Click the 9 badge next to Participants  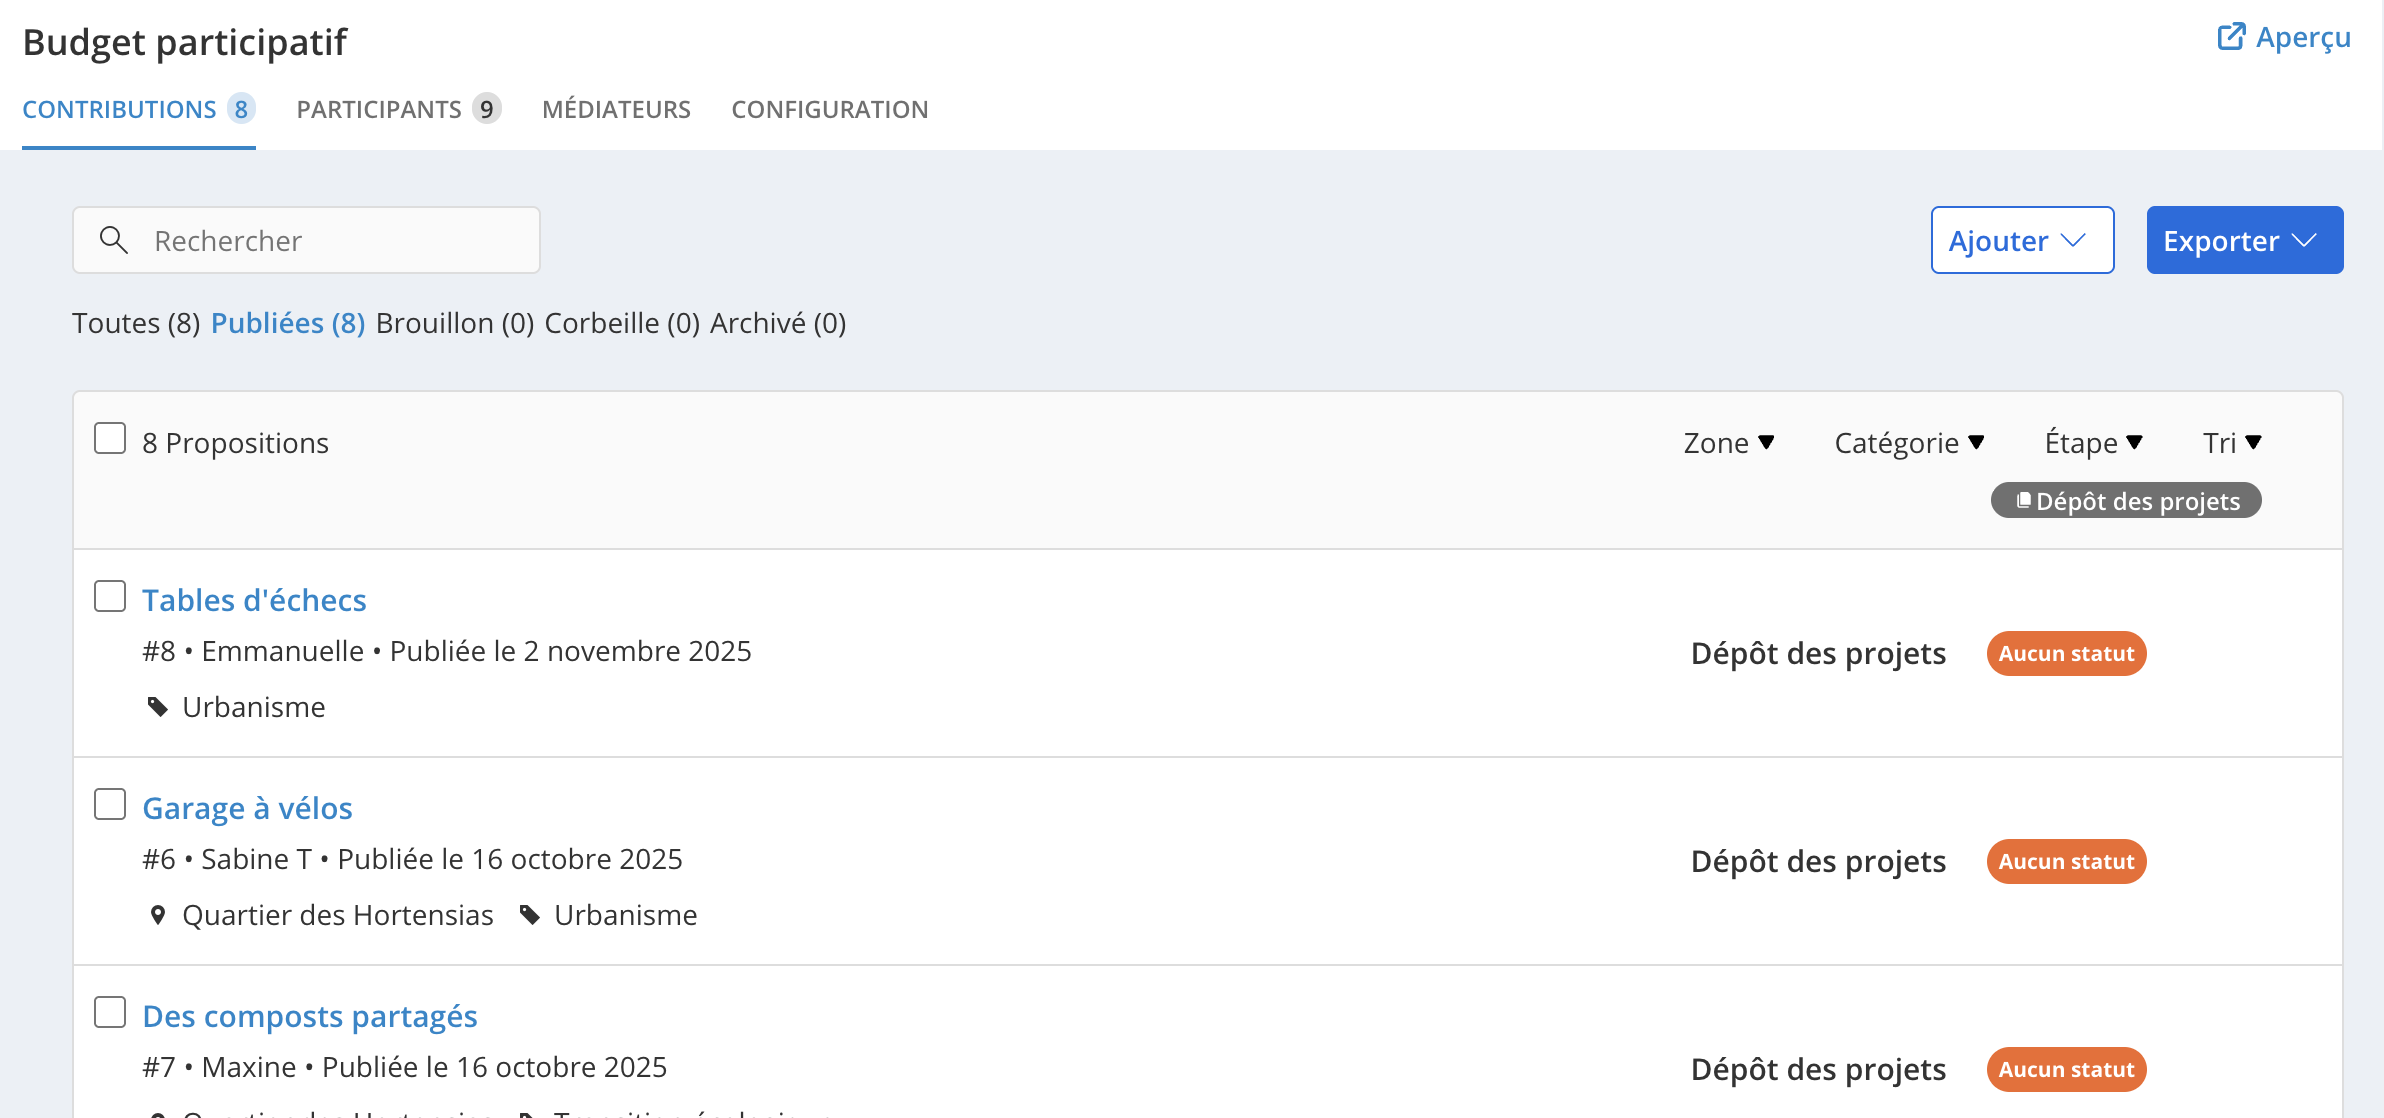(x=486, y=109)
